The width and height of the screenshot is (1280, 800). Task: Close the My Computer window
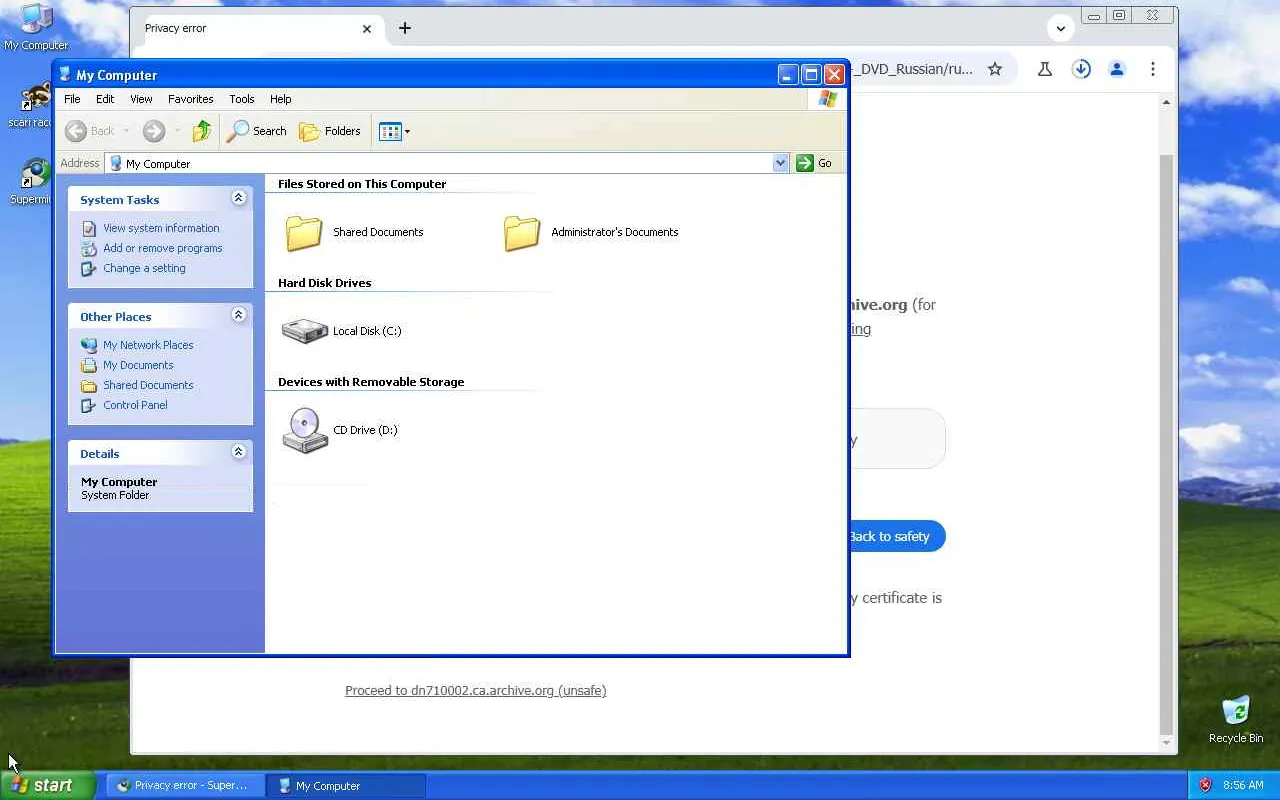coord(834,75)
